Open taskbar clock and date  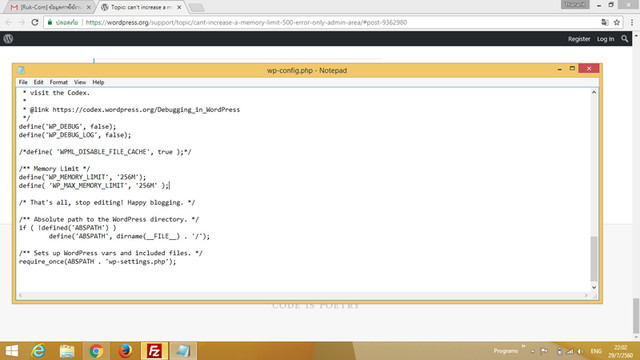[620, 351]
